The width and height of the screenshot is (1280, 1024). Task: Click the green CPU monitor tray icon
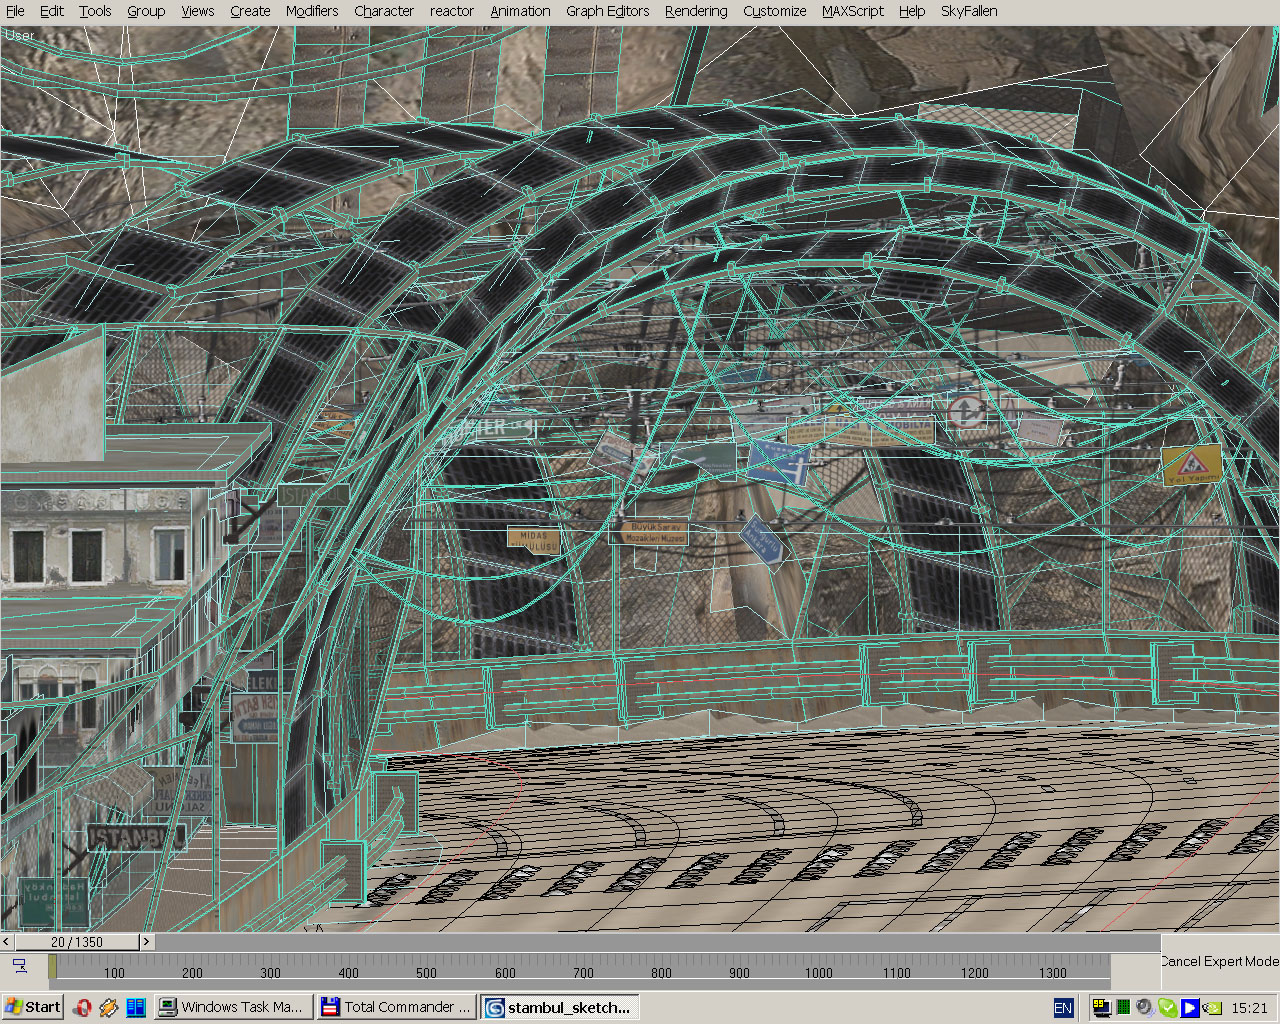(1123, 1007)
